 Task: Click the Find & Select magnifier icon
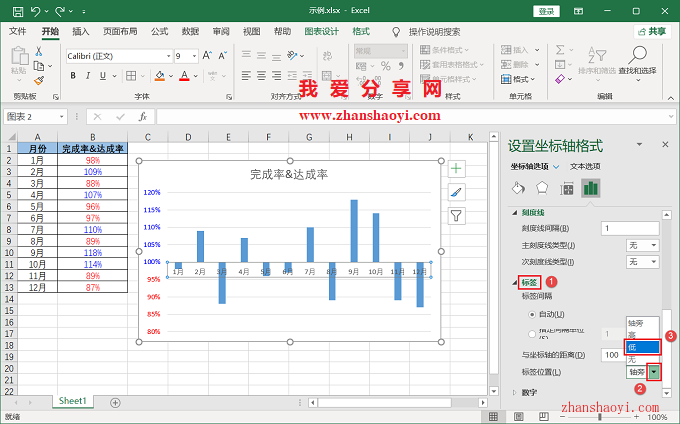(x=638, y=55)
